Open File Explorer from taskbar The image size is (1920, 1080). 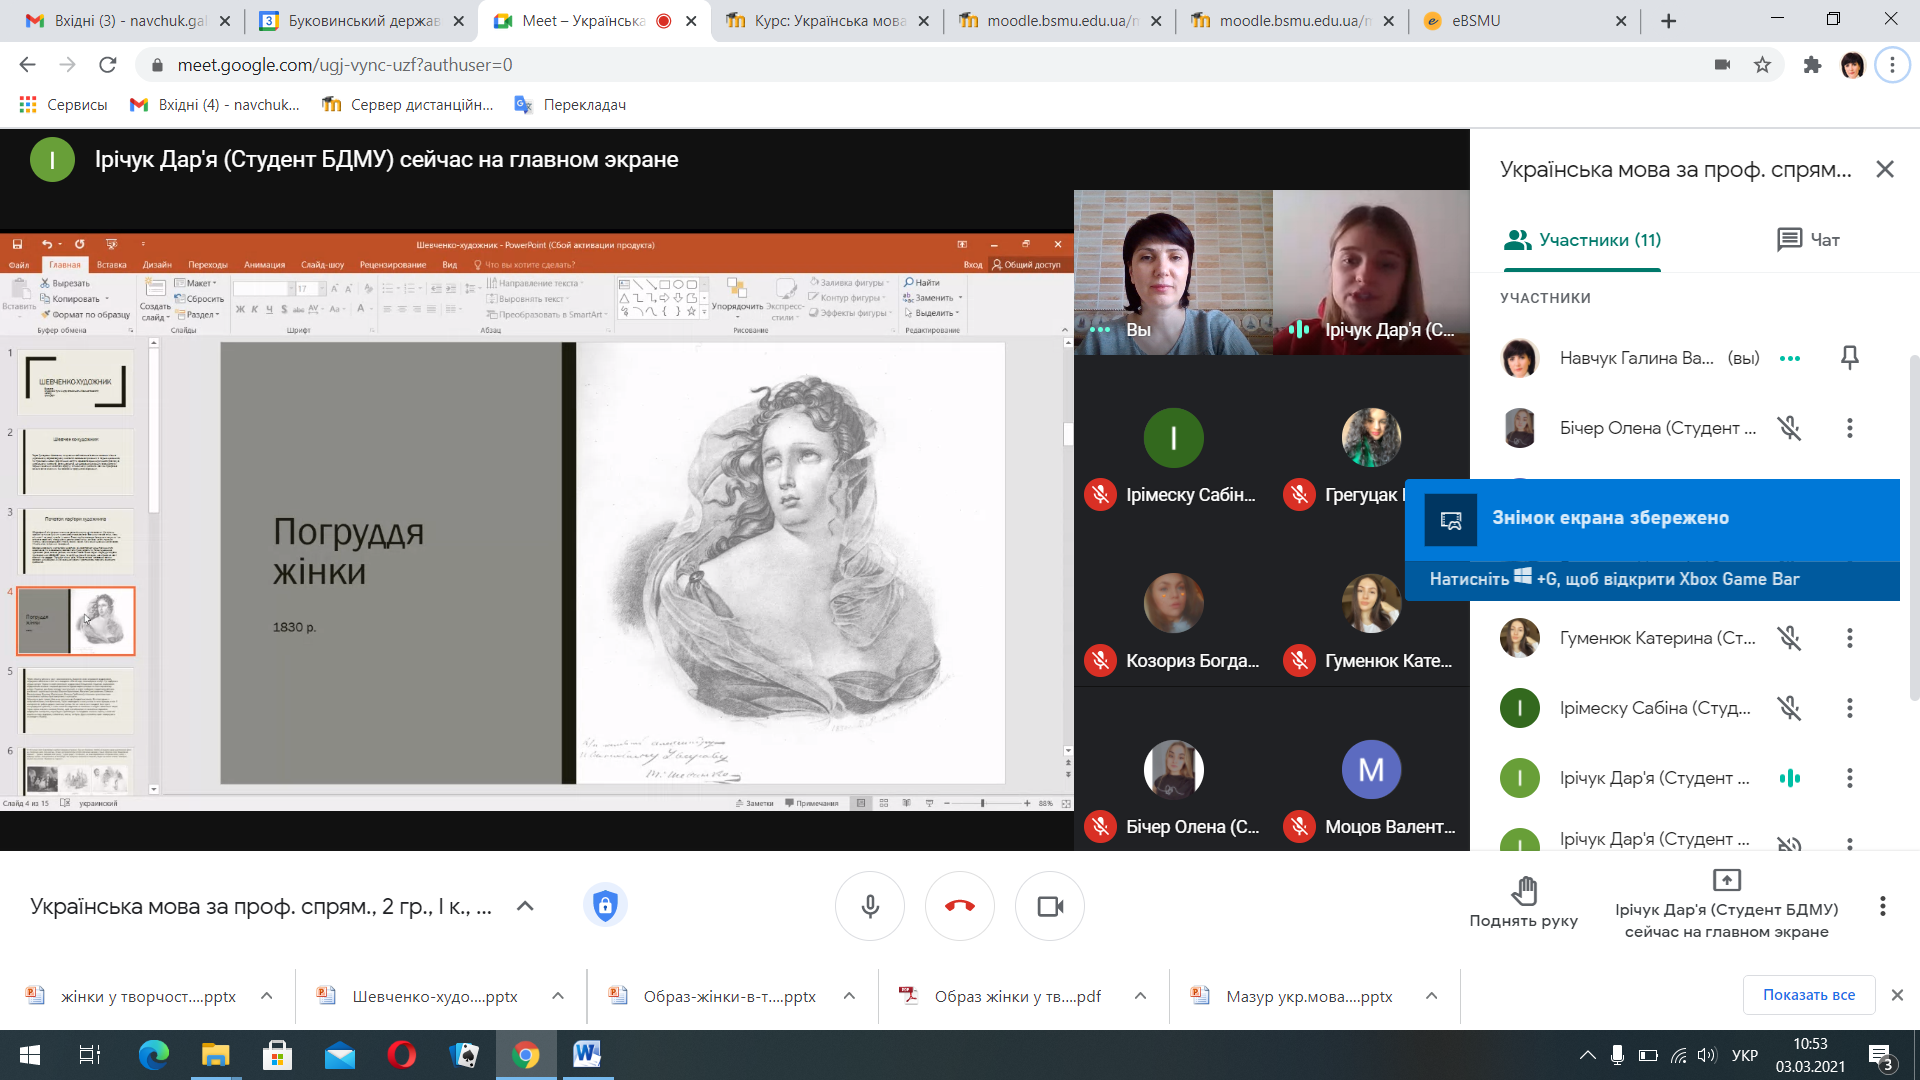pyautogui.click(x=216, y=1055)
